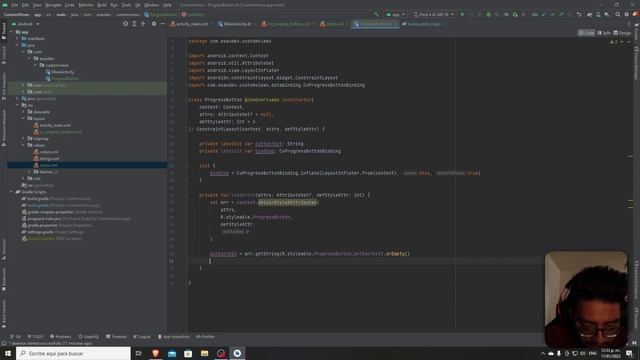Image resolution: width=640 pixels, height=360 pixels.
Task: Open the taskbar notification center icon
Action: click(629, 353)
